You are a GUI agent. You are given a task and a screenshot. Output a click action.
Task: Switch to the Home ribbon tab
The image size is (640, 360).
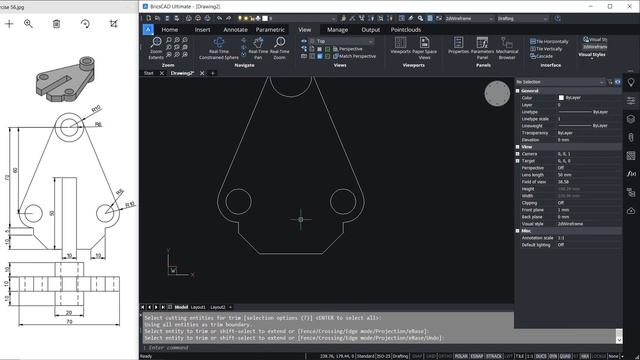[x=169, y=30]
